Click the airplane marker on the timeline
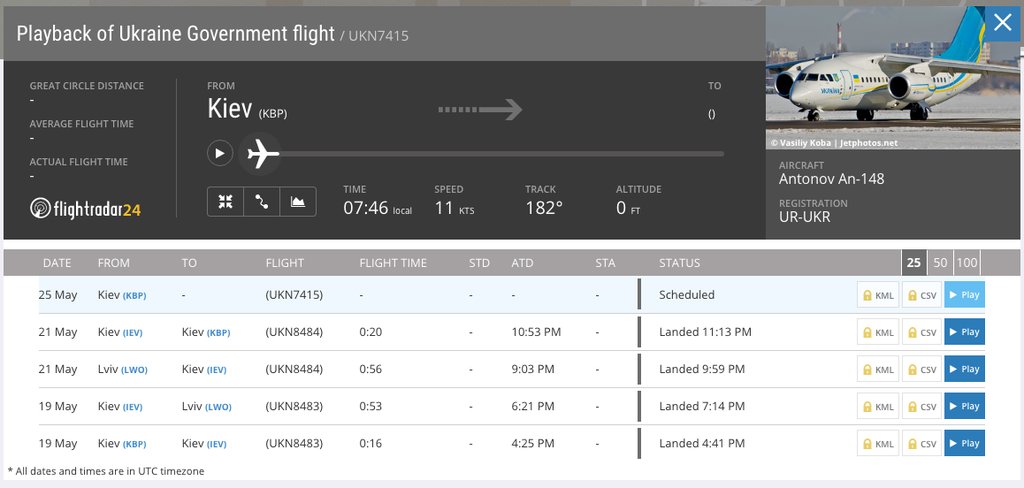The height and width of the screenshot is (488, 1024). pyautogui.click(x=262, y=154)
